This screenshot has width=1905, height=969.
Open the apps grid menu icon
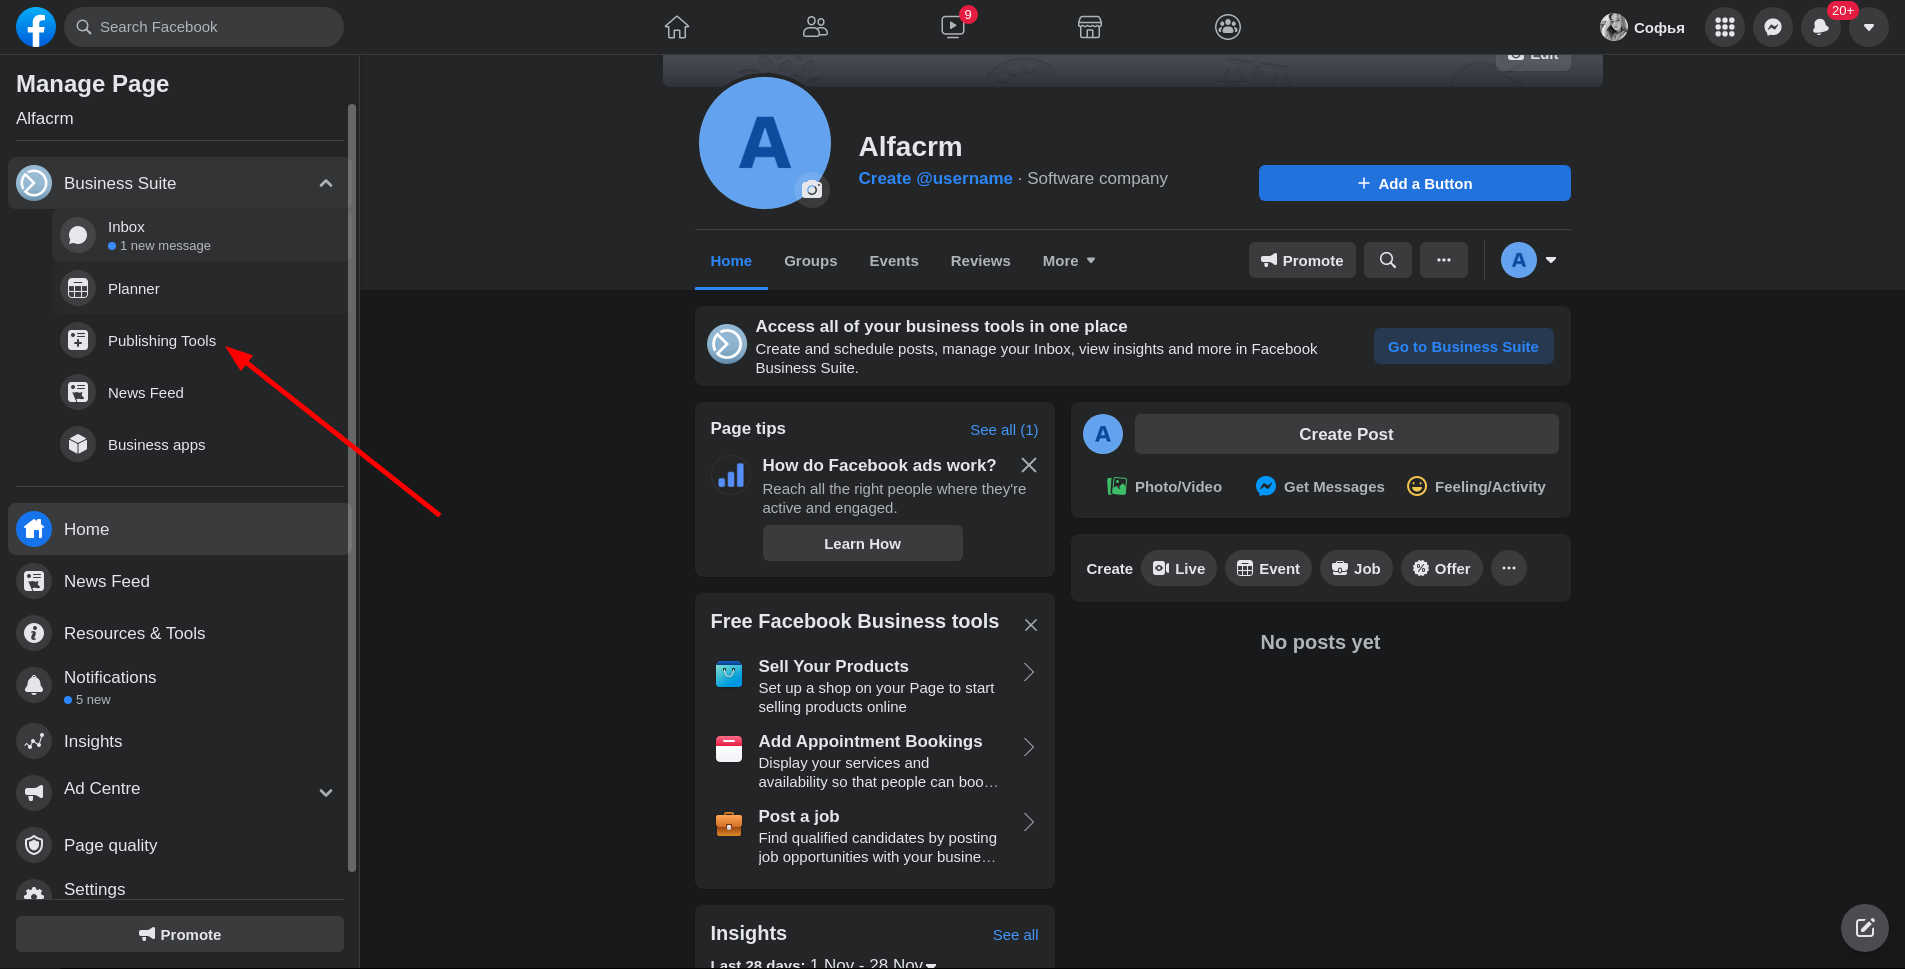point(1725,27)
